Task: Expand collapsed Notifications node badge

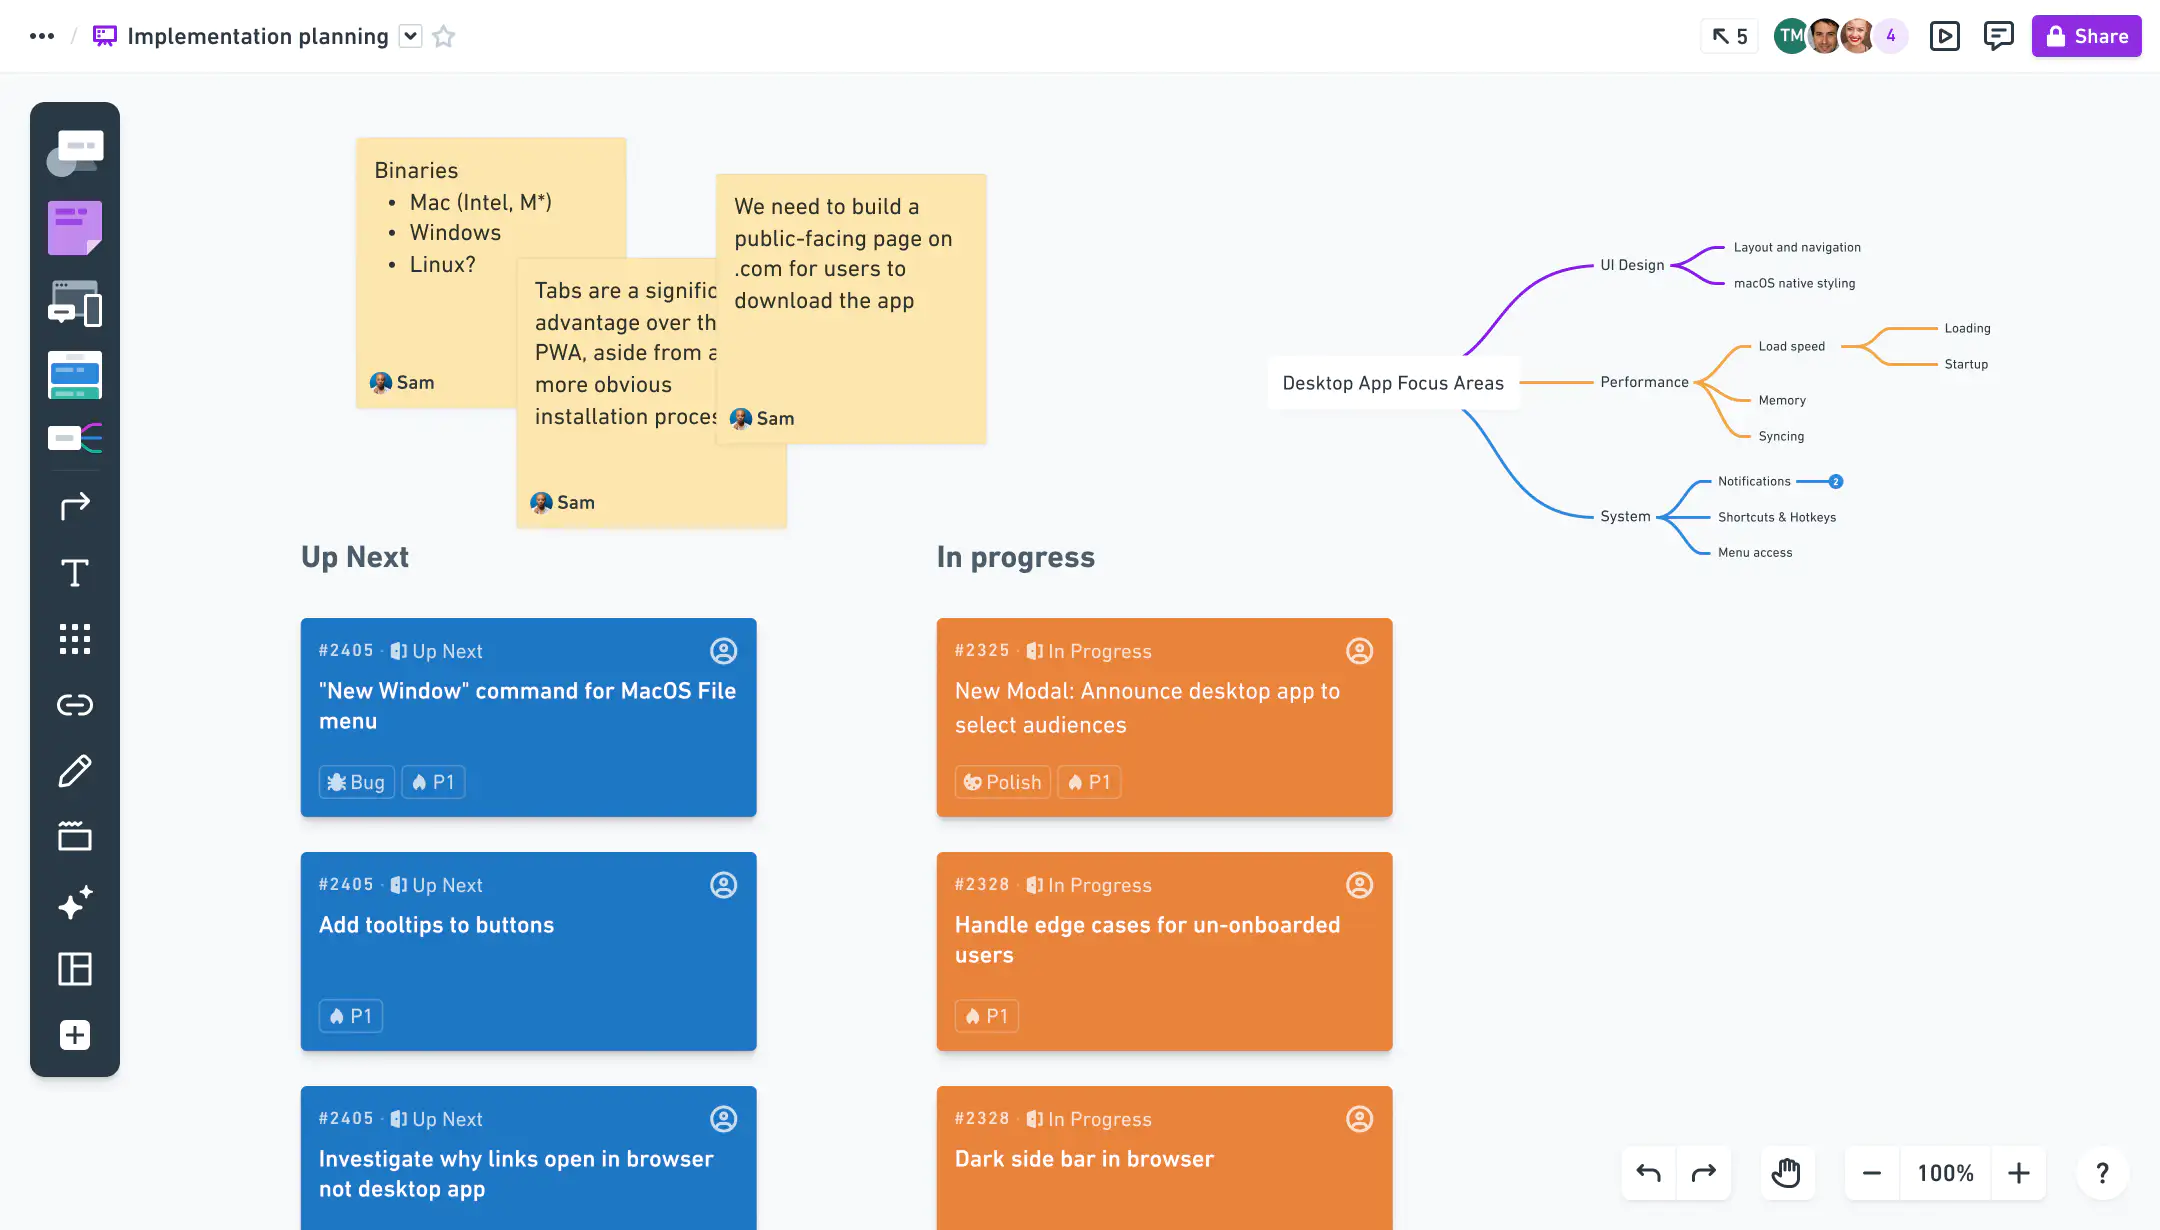Action: (x=1836, y=482)
